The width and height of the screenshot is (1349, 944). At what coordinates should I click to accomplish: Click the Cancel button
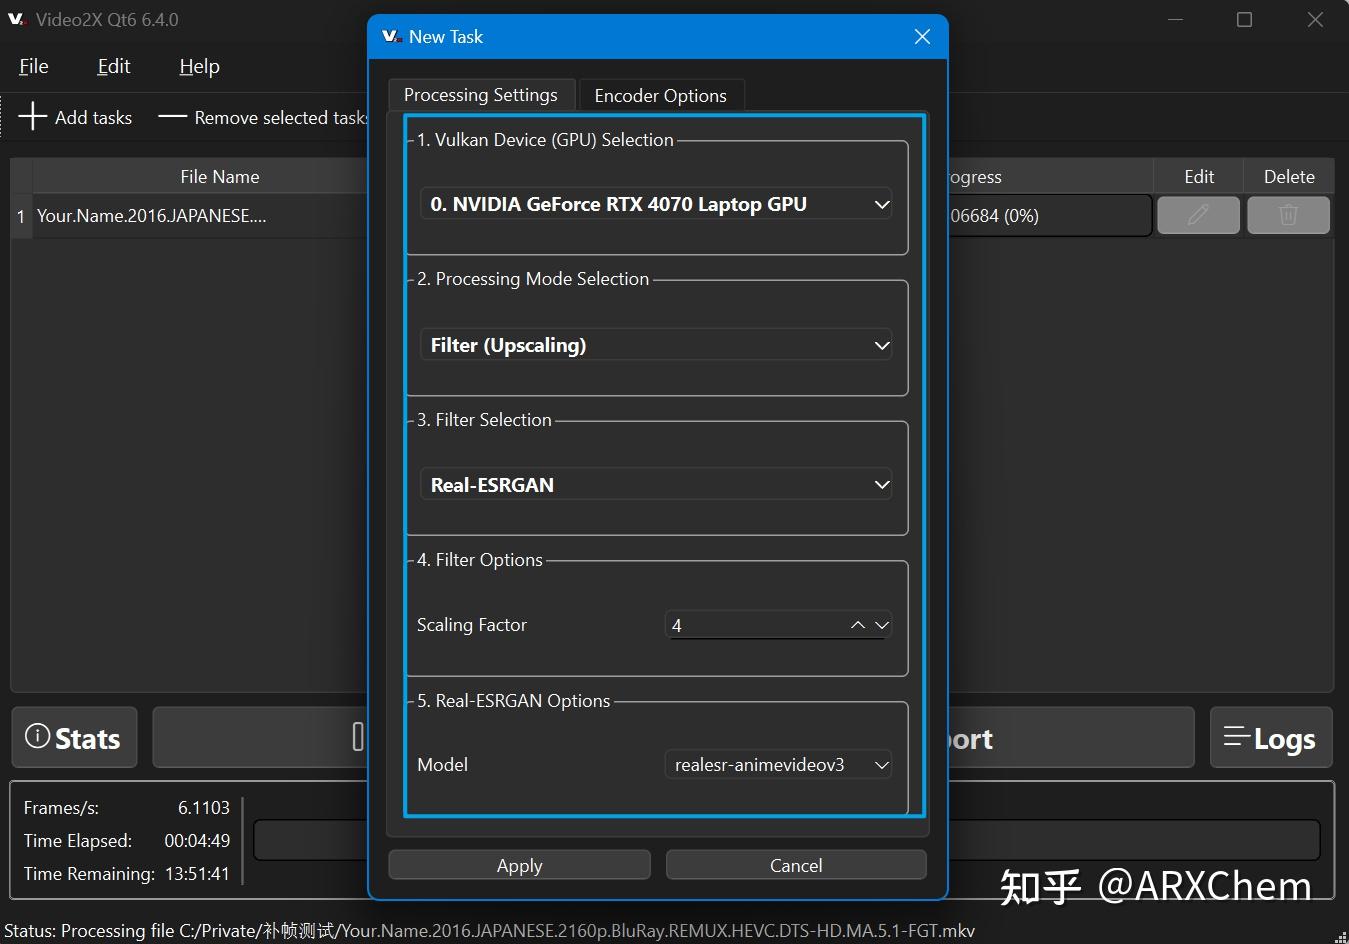(x=795, y=864)
